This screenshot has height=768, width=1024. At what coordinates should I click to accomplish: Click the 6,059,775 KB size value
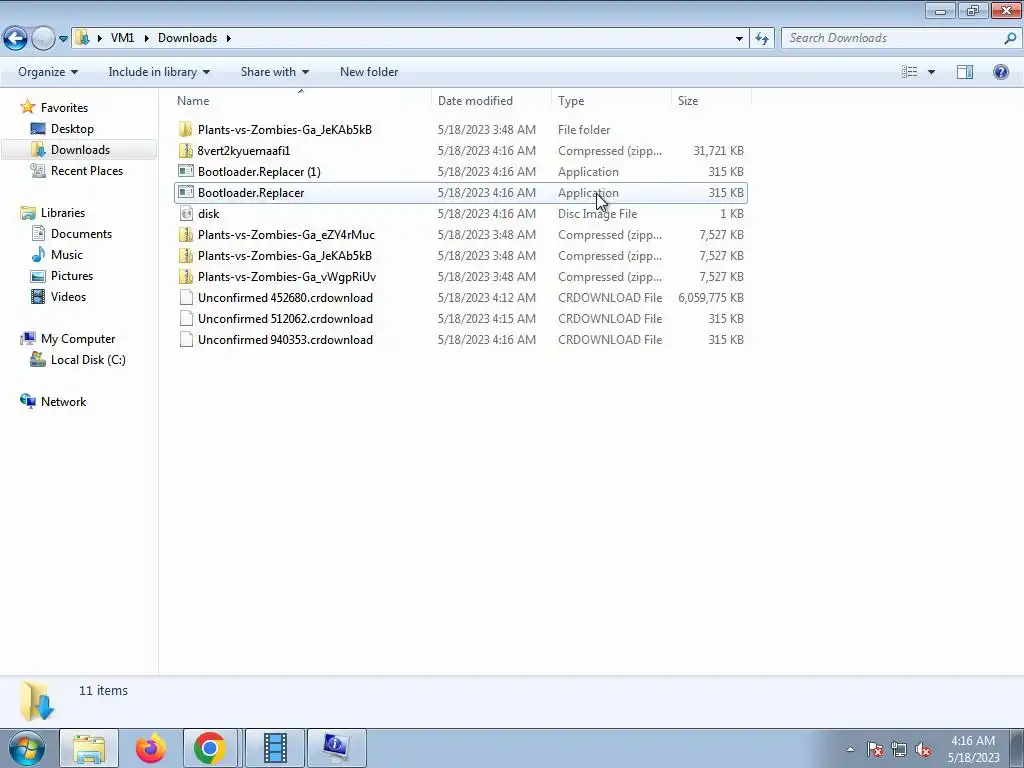click(x=711, y=298)
